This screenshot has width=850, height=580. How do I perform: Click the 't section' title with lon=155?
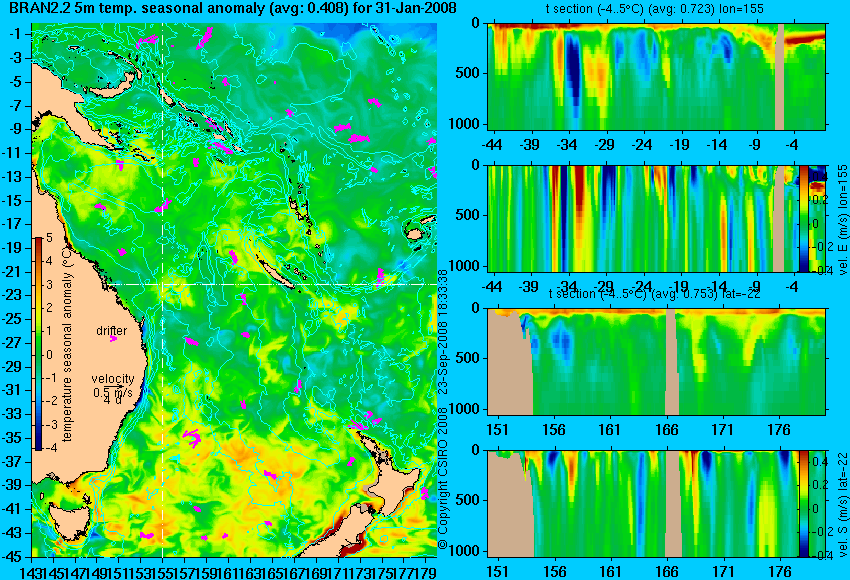pyautogui.click(x=655, y=9)
